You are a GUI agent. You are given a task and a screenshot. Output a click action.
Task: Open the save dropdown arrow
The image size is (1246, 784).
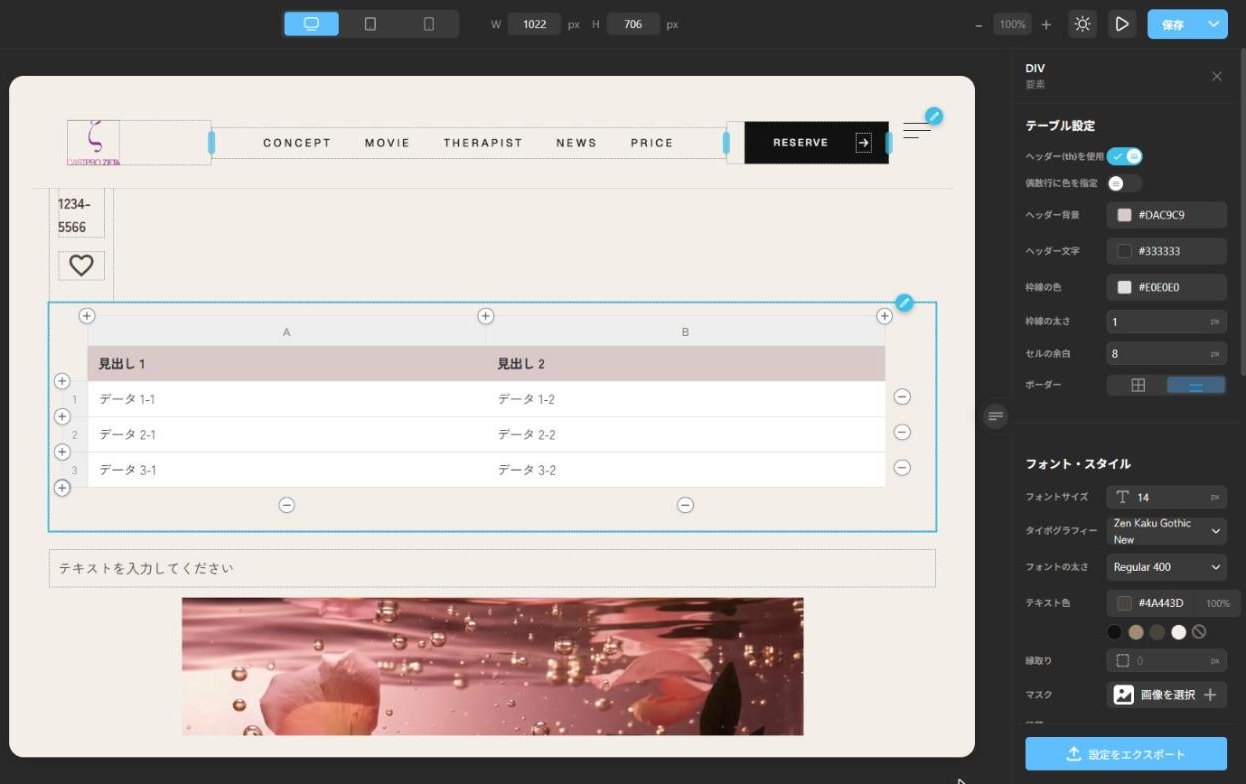tap(1214, 24)
